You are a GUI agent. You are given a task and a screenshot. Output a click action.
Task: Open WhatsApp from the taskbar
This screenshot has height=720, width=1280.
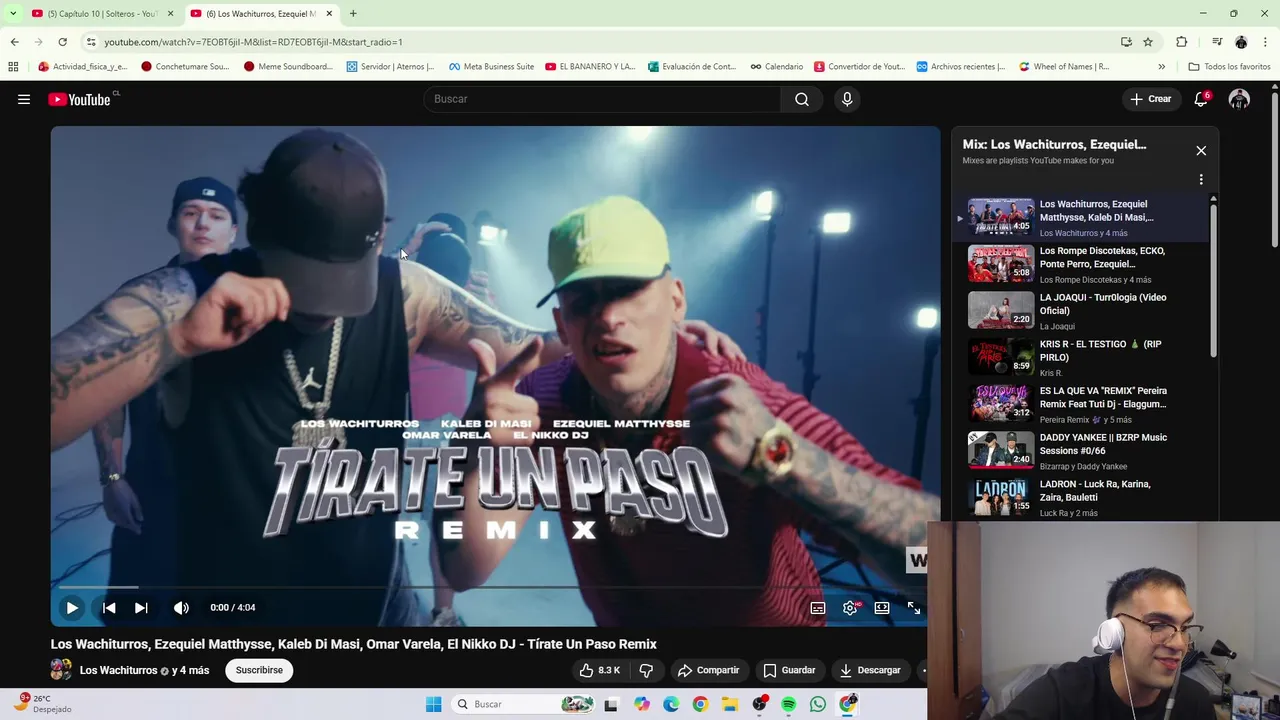(x=818, y=704)
